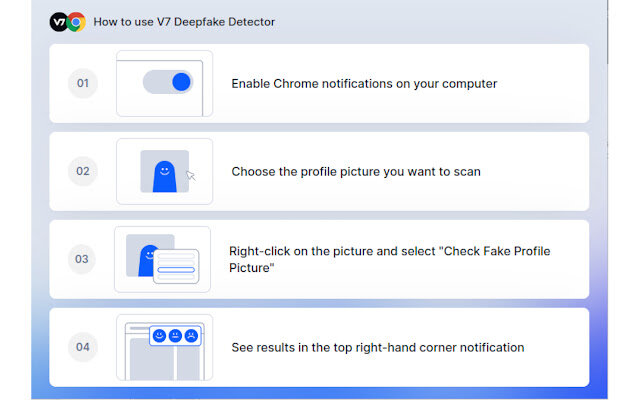Click "How to use V7 Deepfake Detector" title
Screen dimensions: 640x400
[184, 22]
